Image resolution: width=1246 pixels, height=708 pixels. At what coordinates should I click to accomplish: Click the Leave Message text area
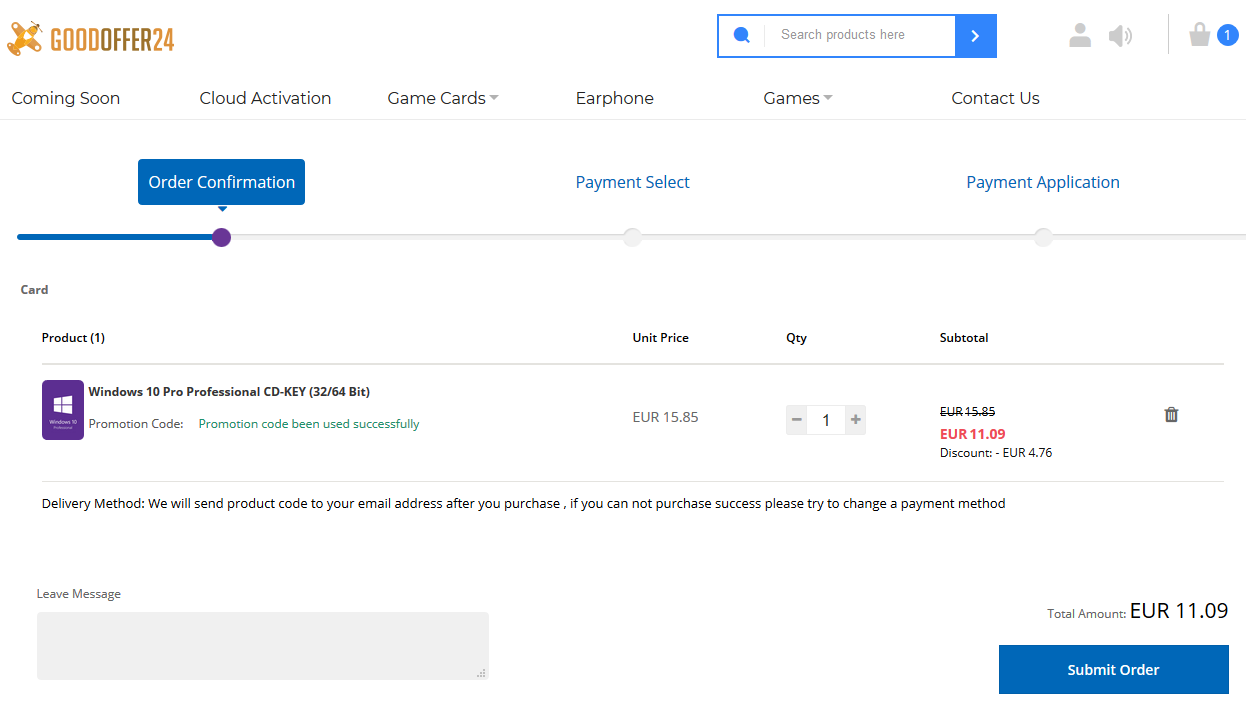[x=263, y=646]
